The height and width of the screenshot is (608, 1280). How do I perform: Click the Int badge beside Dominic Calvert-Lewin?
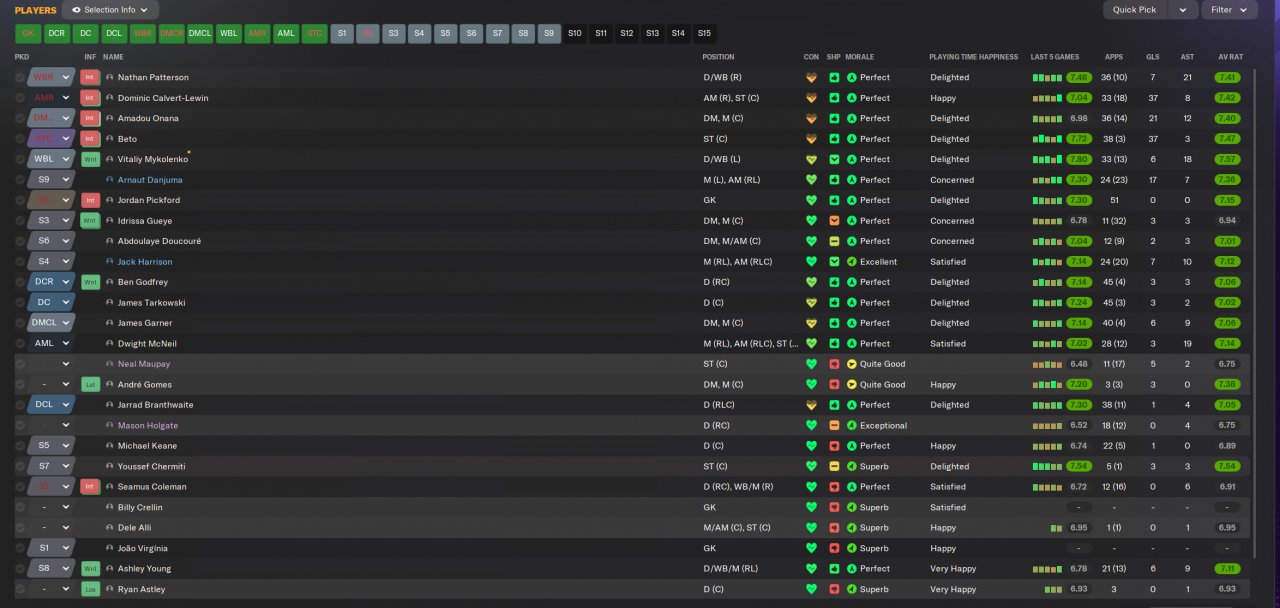(90, 98)
